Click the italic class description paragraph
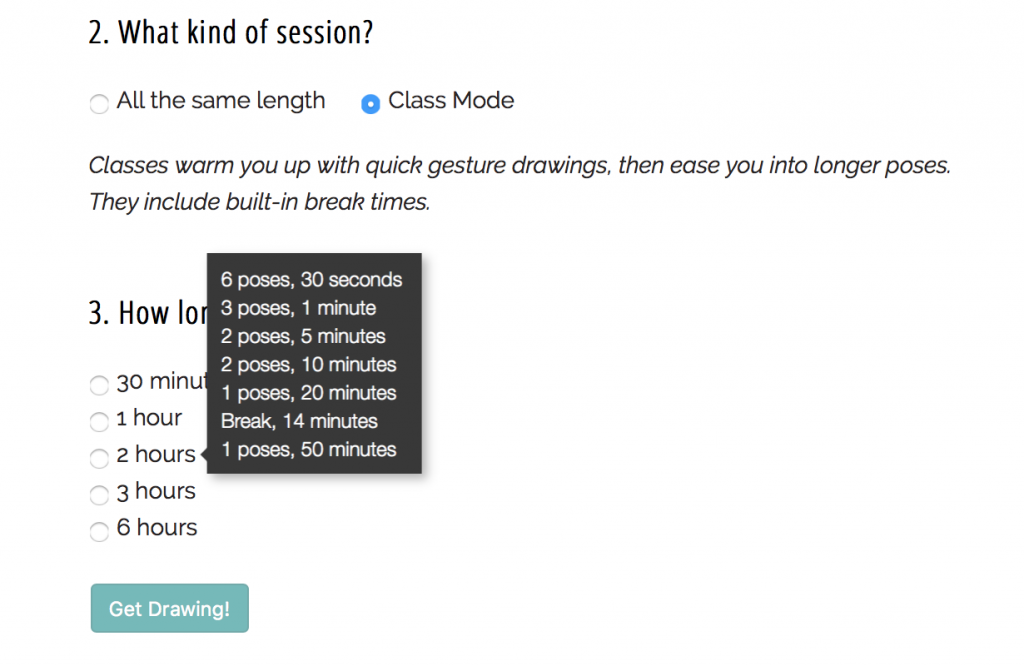The height and width of the screenshot is (666, 1024). coord(519,183)
